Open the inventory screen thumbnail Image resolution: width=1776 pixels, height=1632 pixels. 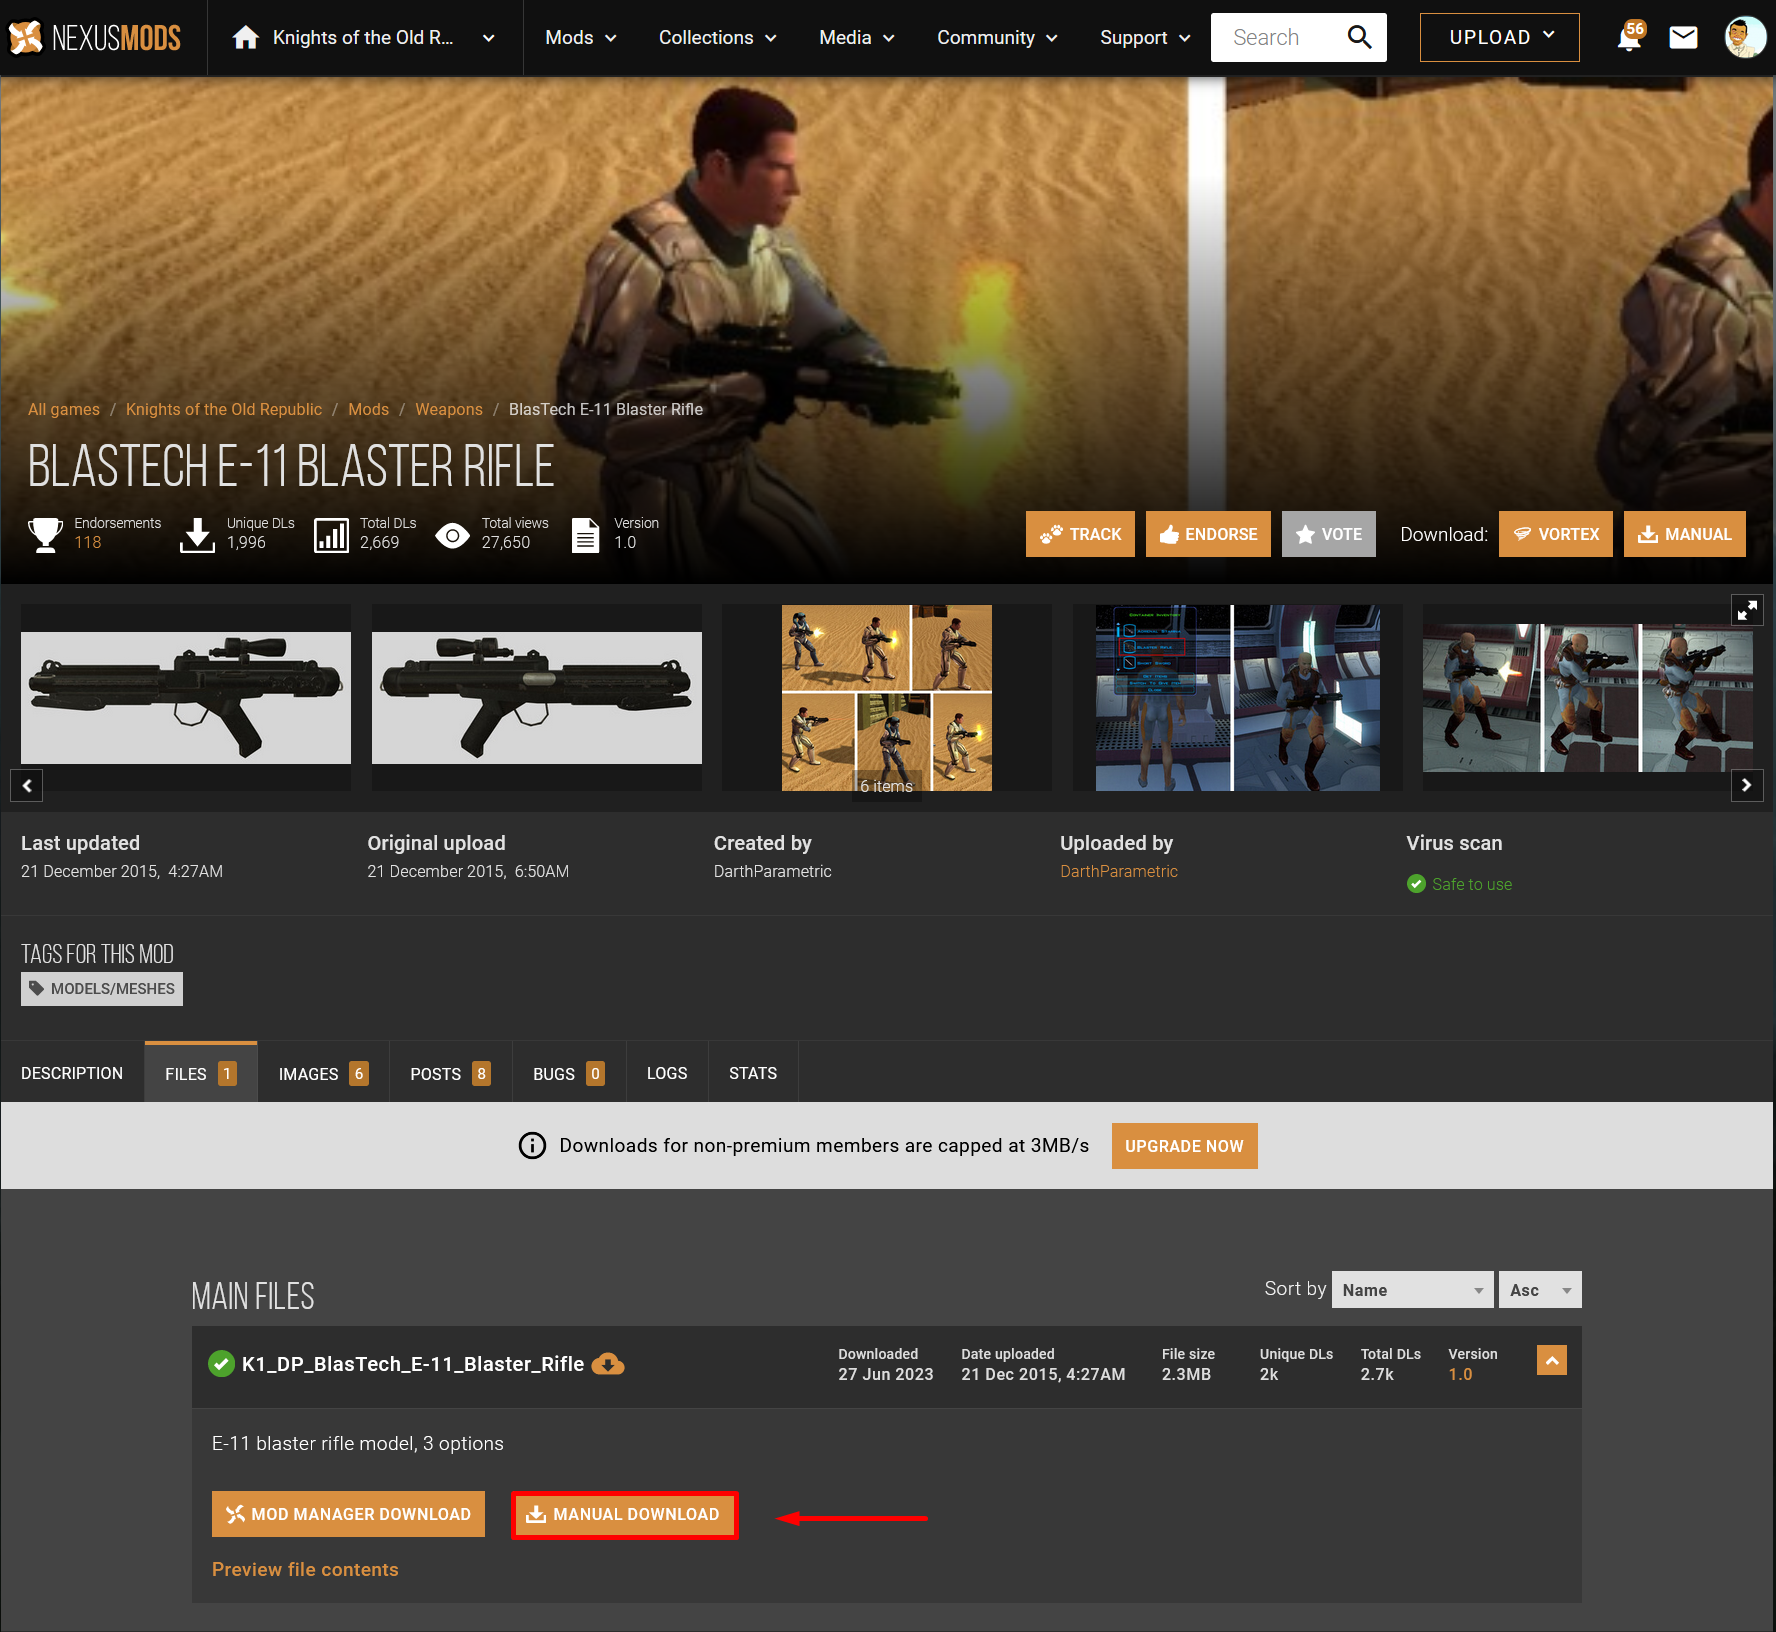pos(1238,698)
